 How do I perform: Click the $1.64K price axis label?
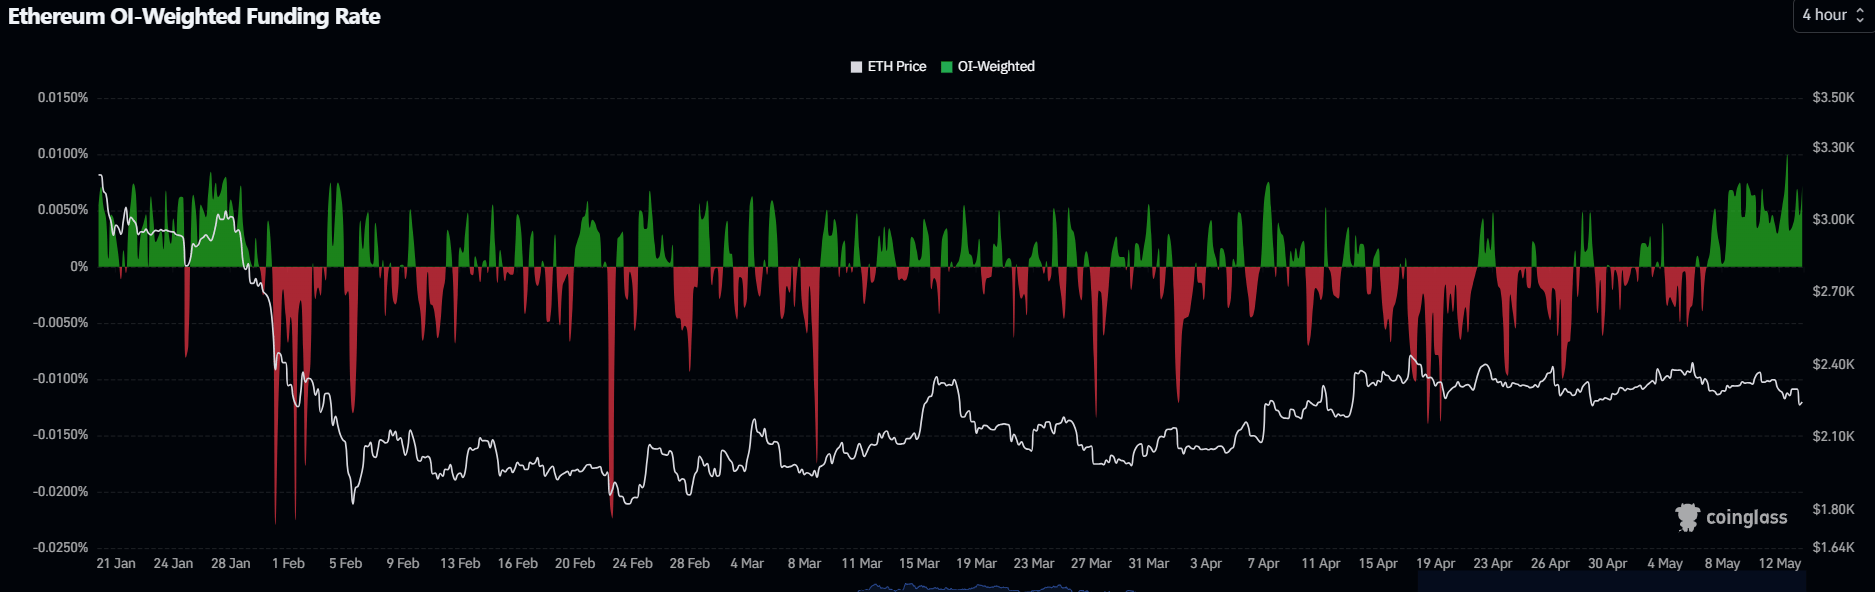coord(1833,548)
